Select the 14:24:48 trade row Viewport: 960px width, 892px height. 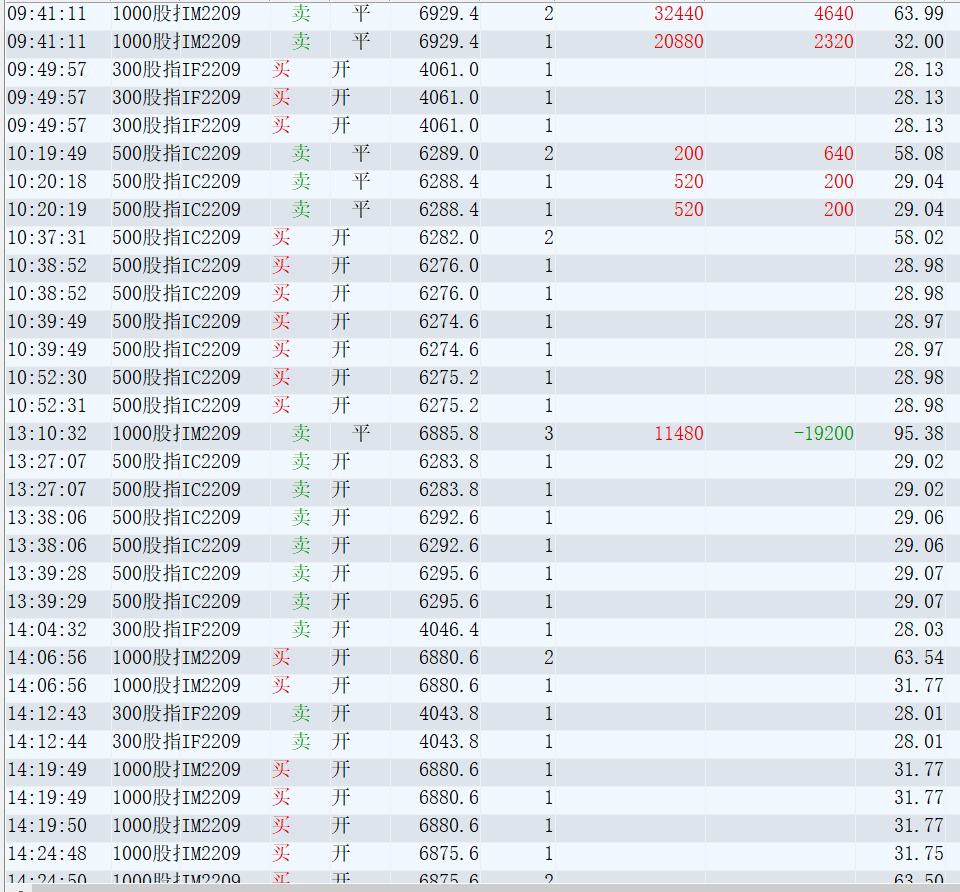click(480, 853)
